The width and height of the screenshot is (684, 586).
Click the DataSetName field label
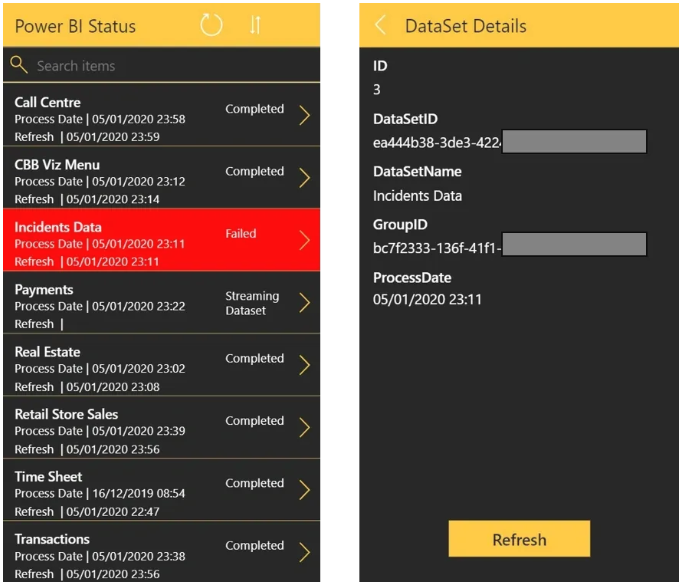[x=417, y=171]
